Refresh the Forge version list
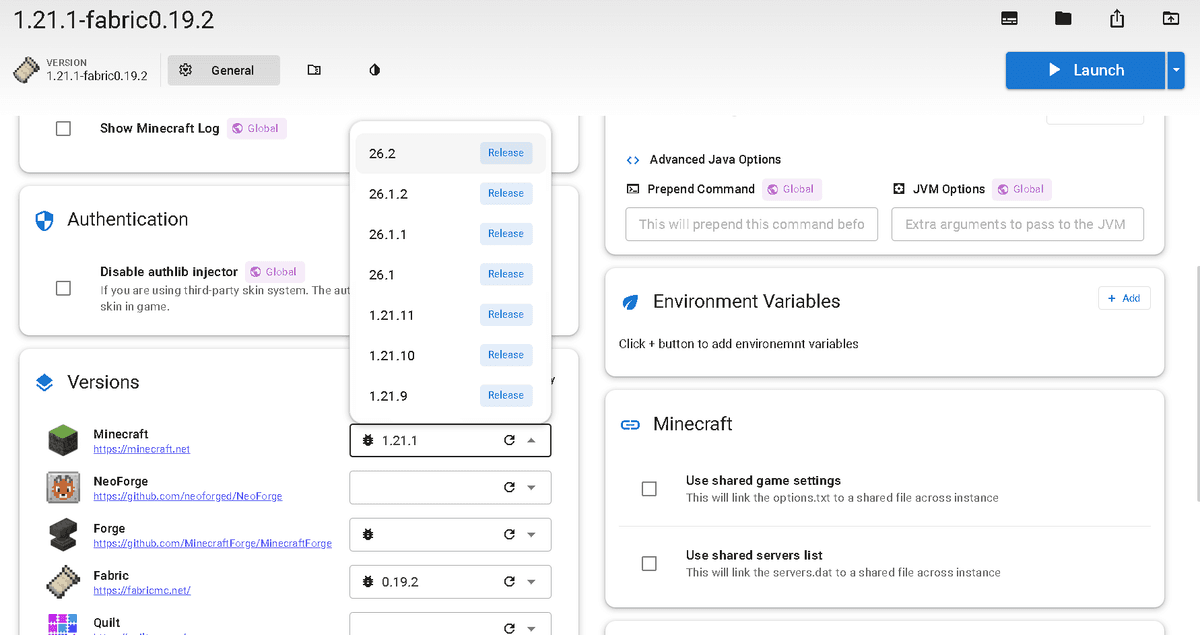This screenshot has height=635, width=1200. coord(509,534)
